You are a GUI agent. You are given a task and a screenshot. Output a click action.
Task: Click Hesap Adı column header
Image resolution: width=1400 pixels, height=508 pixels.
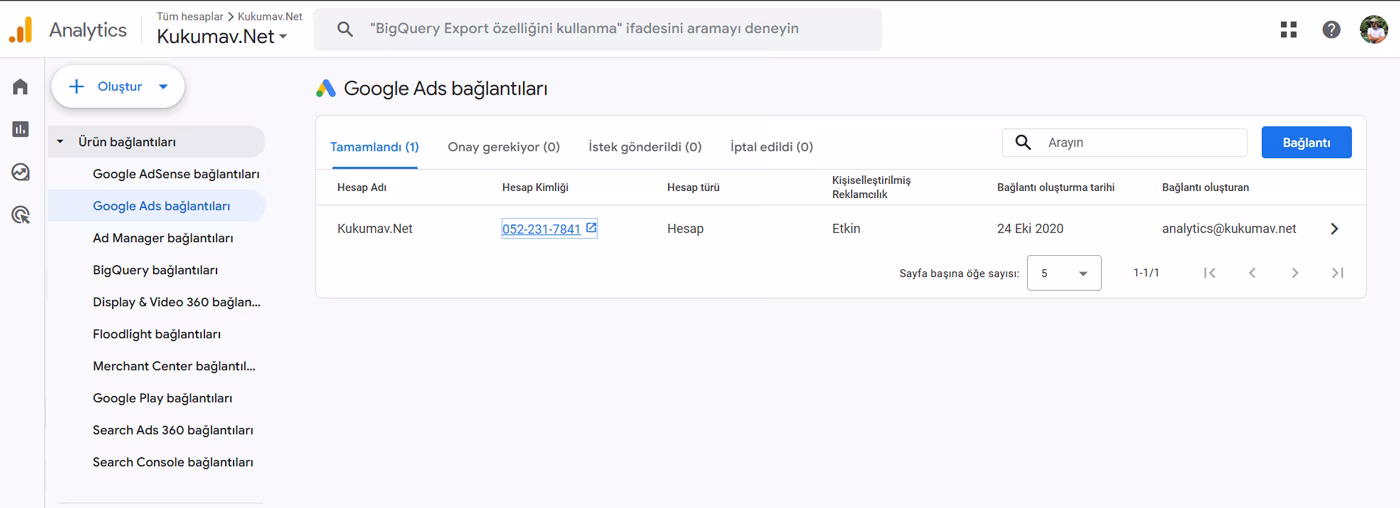[x=362, y=187]
